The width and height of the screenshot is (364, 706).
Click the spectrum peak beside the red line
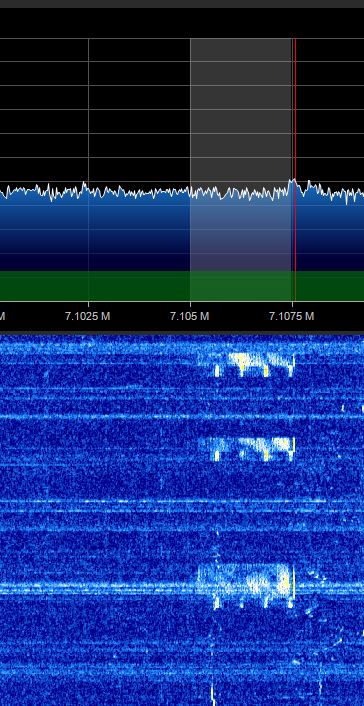click(292, 181)
